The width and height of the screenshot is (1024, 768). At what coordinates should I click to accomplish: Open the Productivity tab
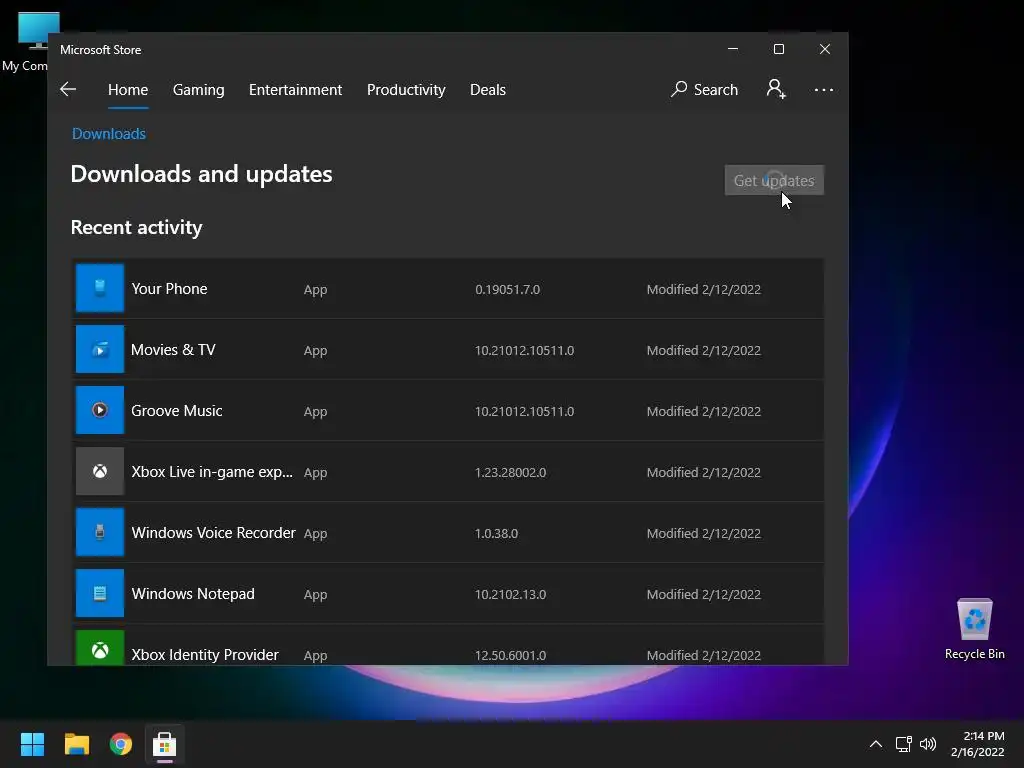(x=406, y=89)
